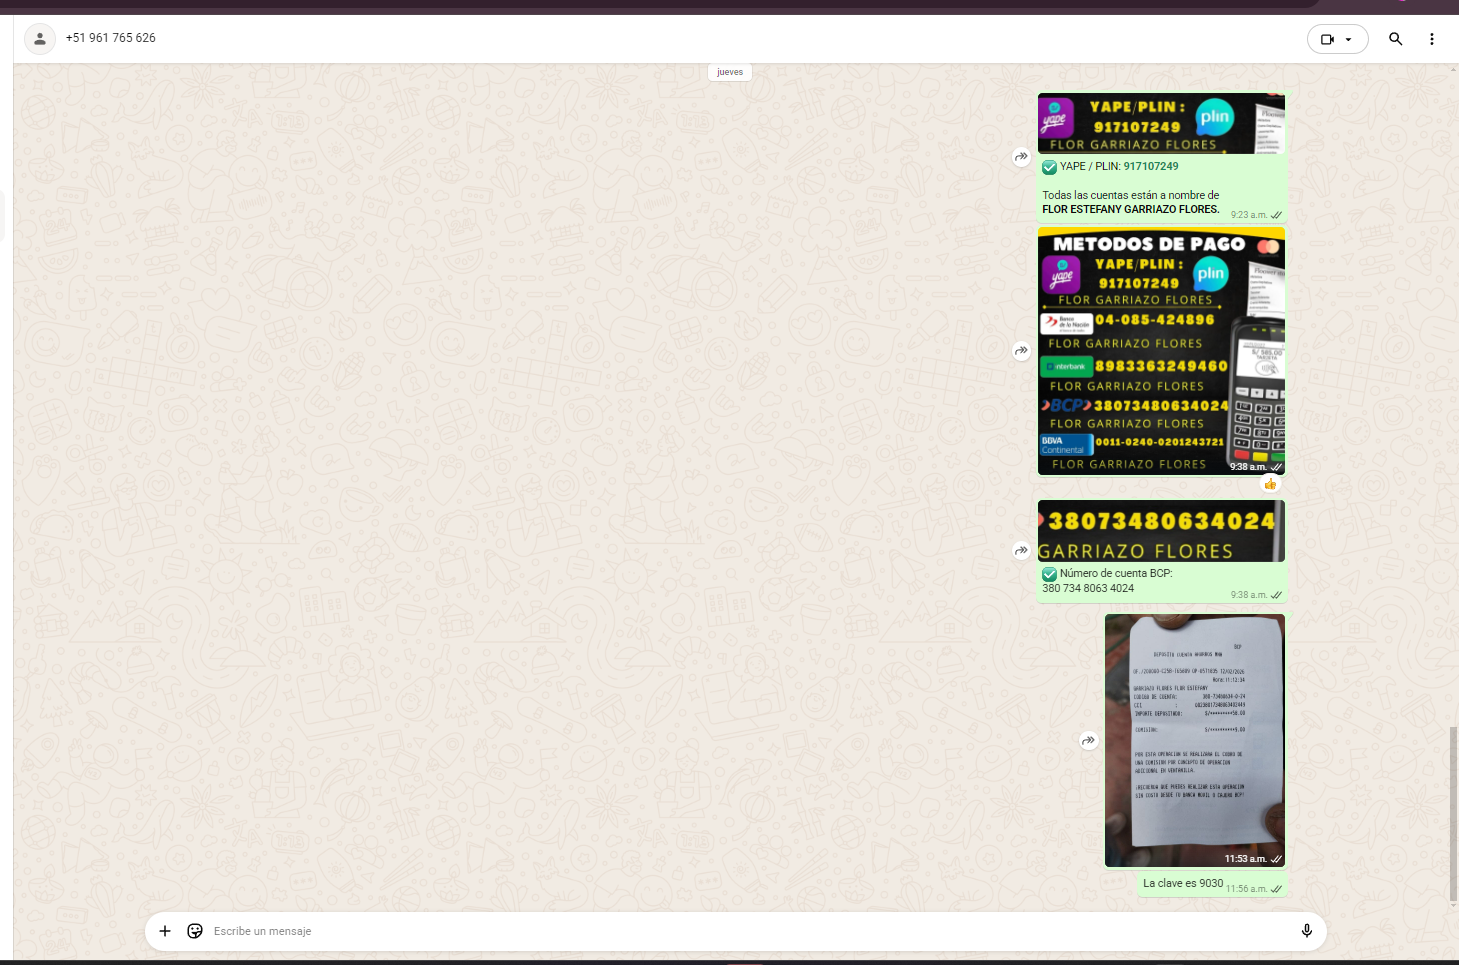Forward the BCP account number message
Screen dimensions: 1459x965
(1021, 550)
